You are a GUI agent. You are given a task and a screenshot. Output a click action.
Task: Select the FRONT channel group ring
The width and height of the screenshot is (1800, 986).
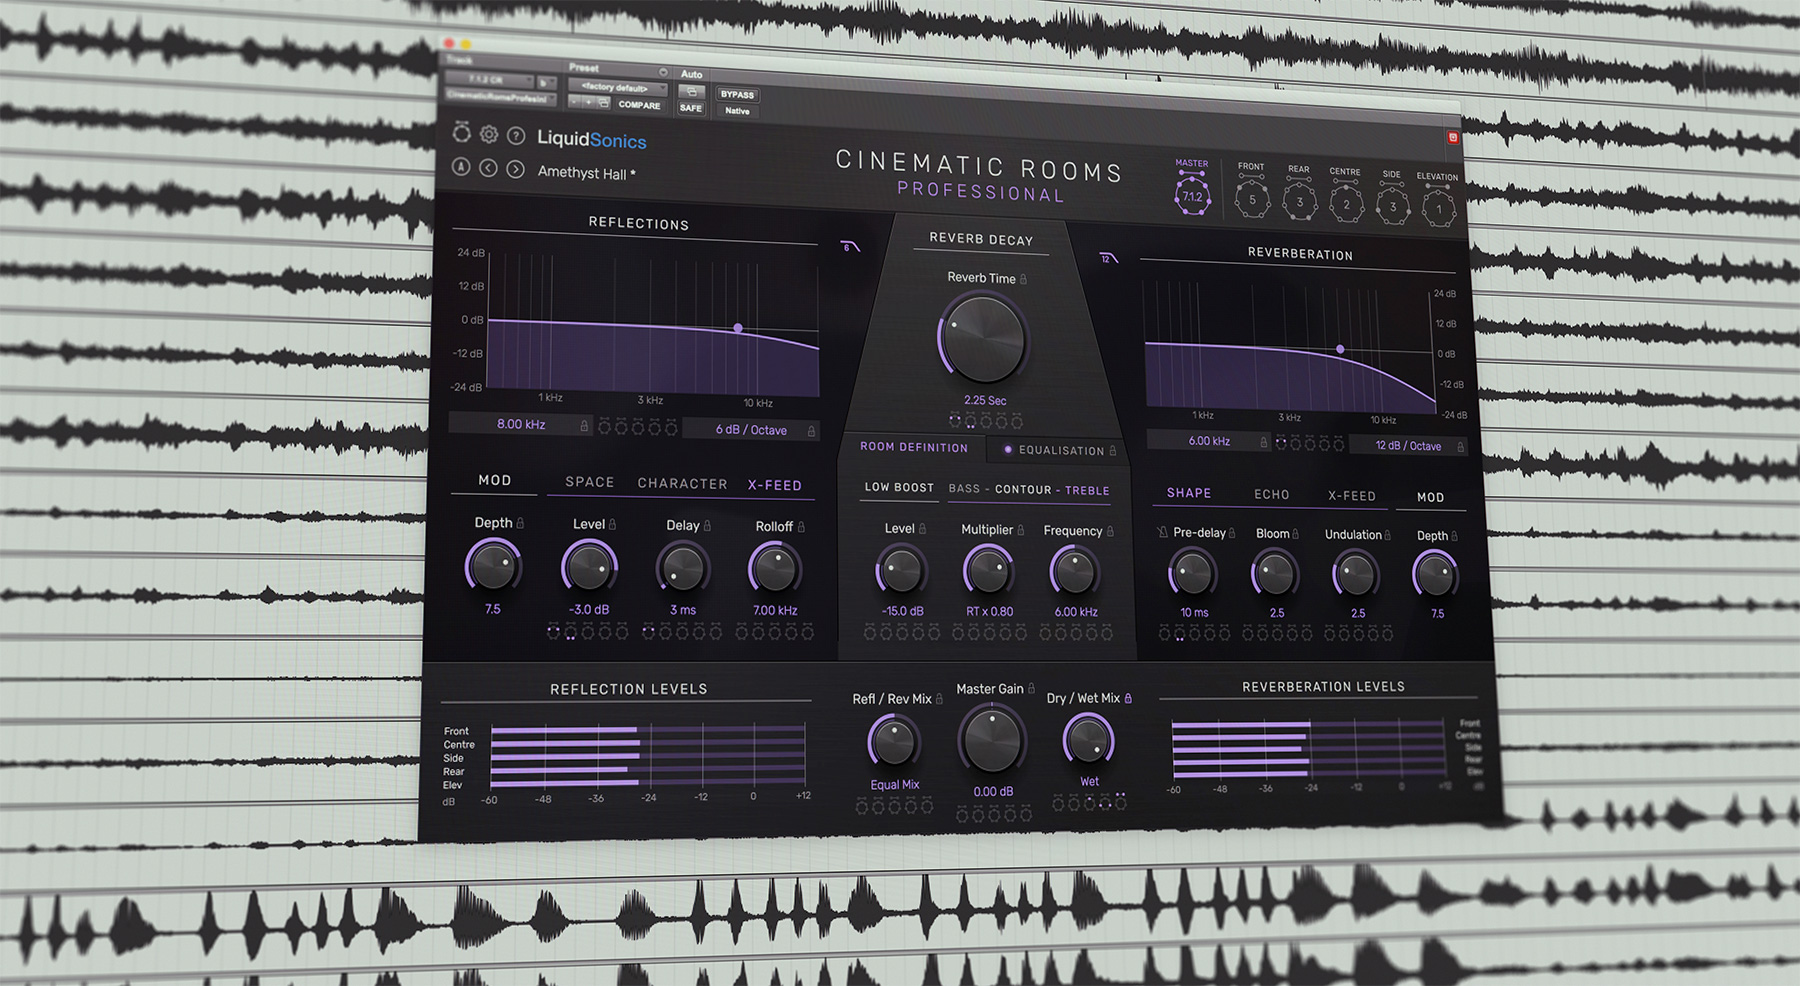point(1251,198)
